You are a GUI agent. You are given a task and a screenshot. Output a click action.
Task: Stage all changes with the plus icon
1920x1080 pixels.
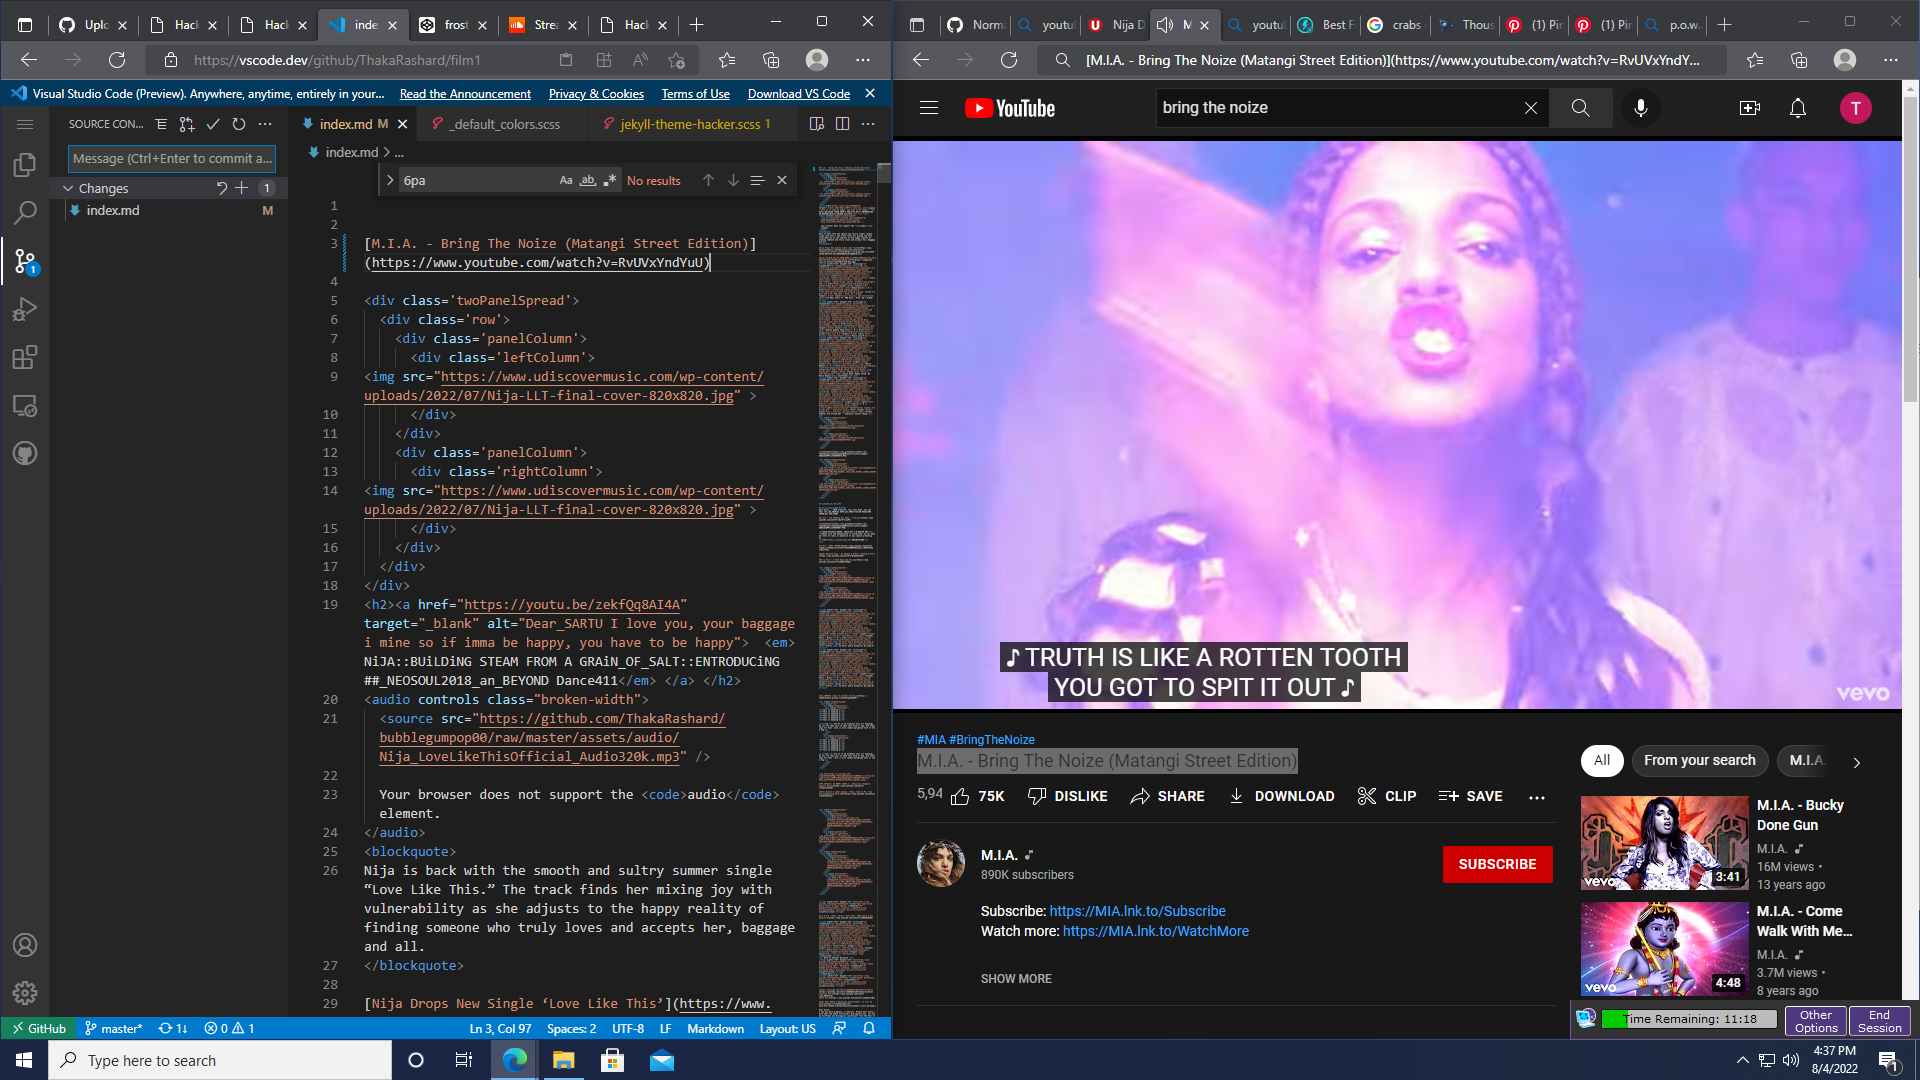tap(242, 188)
